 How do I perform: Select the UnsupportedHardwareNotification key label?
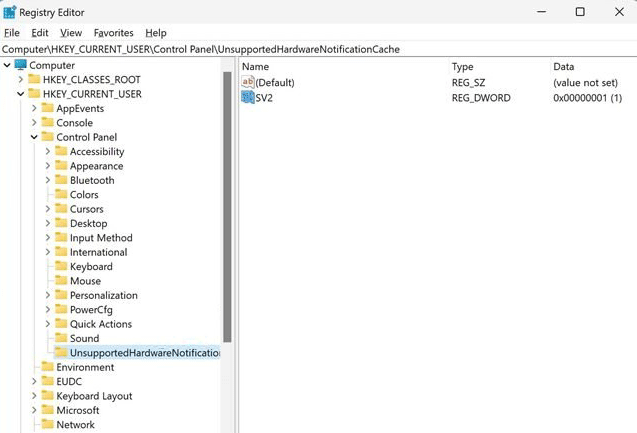145,353
